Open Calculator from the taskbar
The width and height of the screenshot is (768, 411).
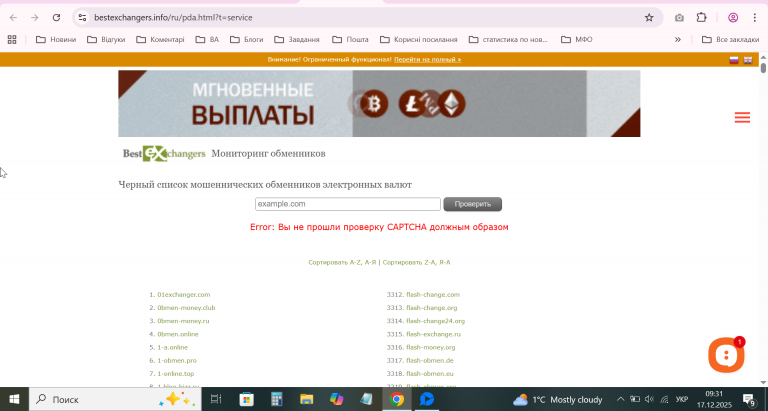[x=277, y=399]
